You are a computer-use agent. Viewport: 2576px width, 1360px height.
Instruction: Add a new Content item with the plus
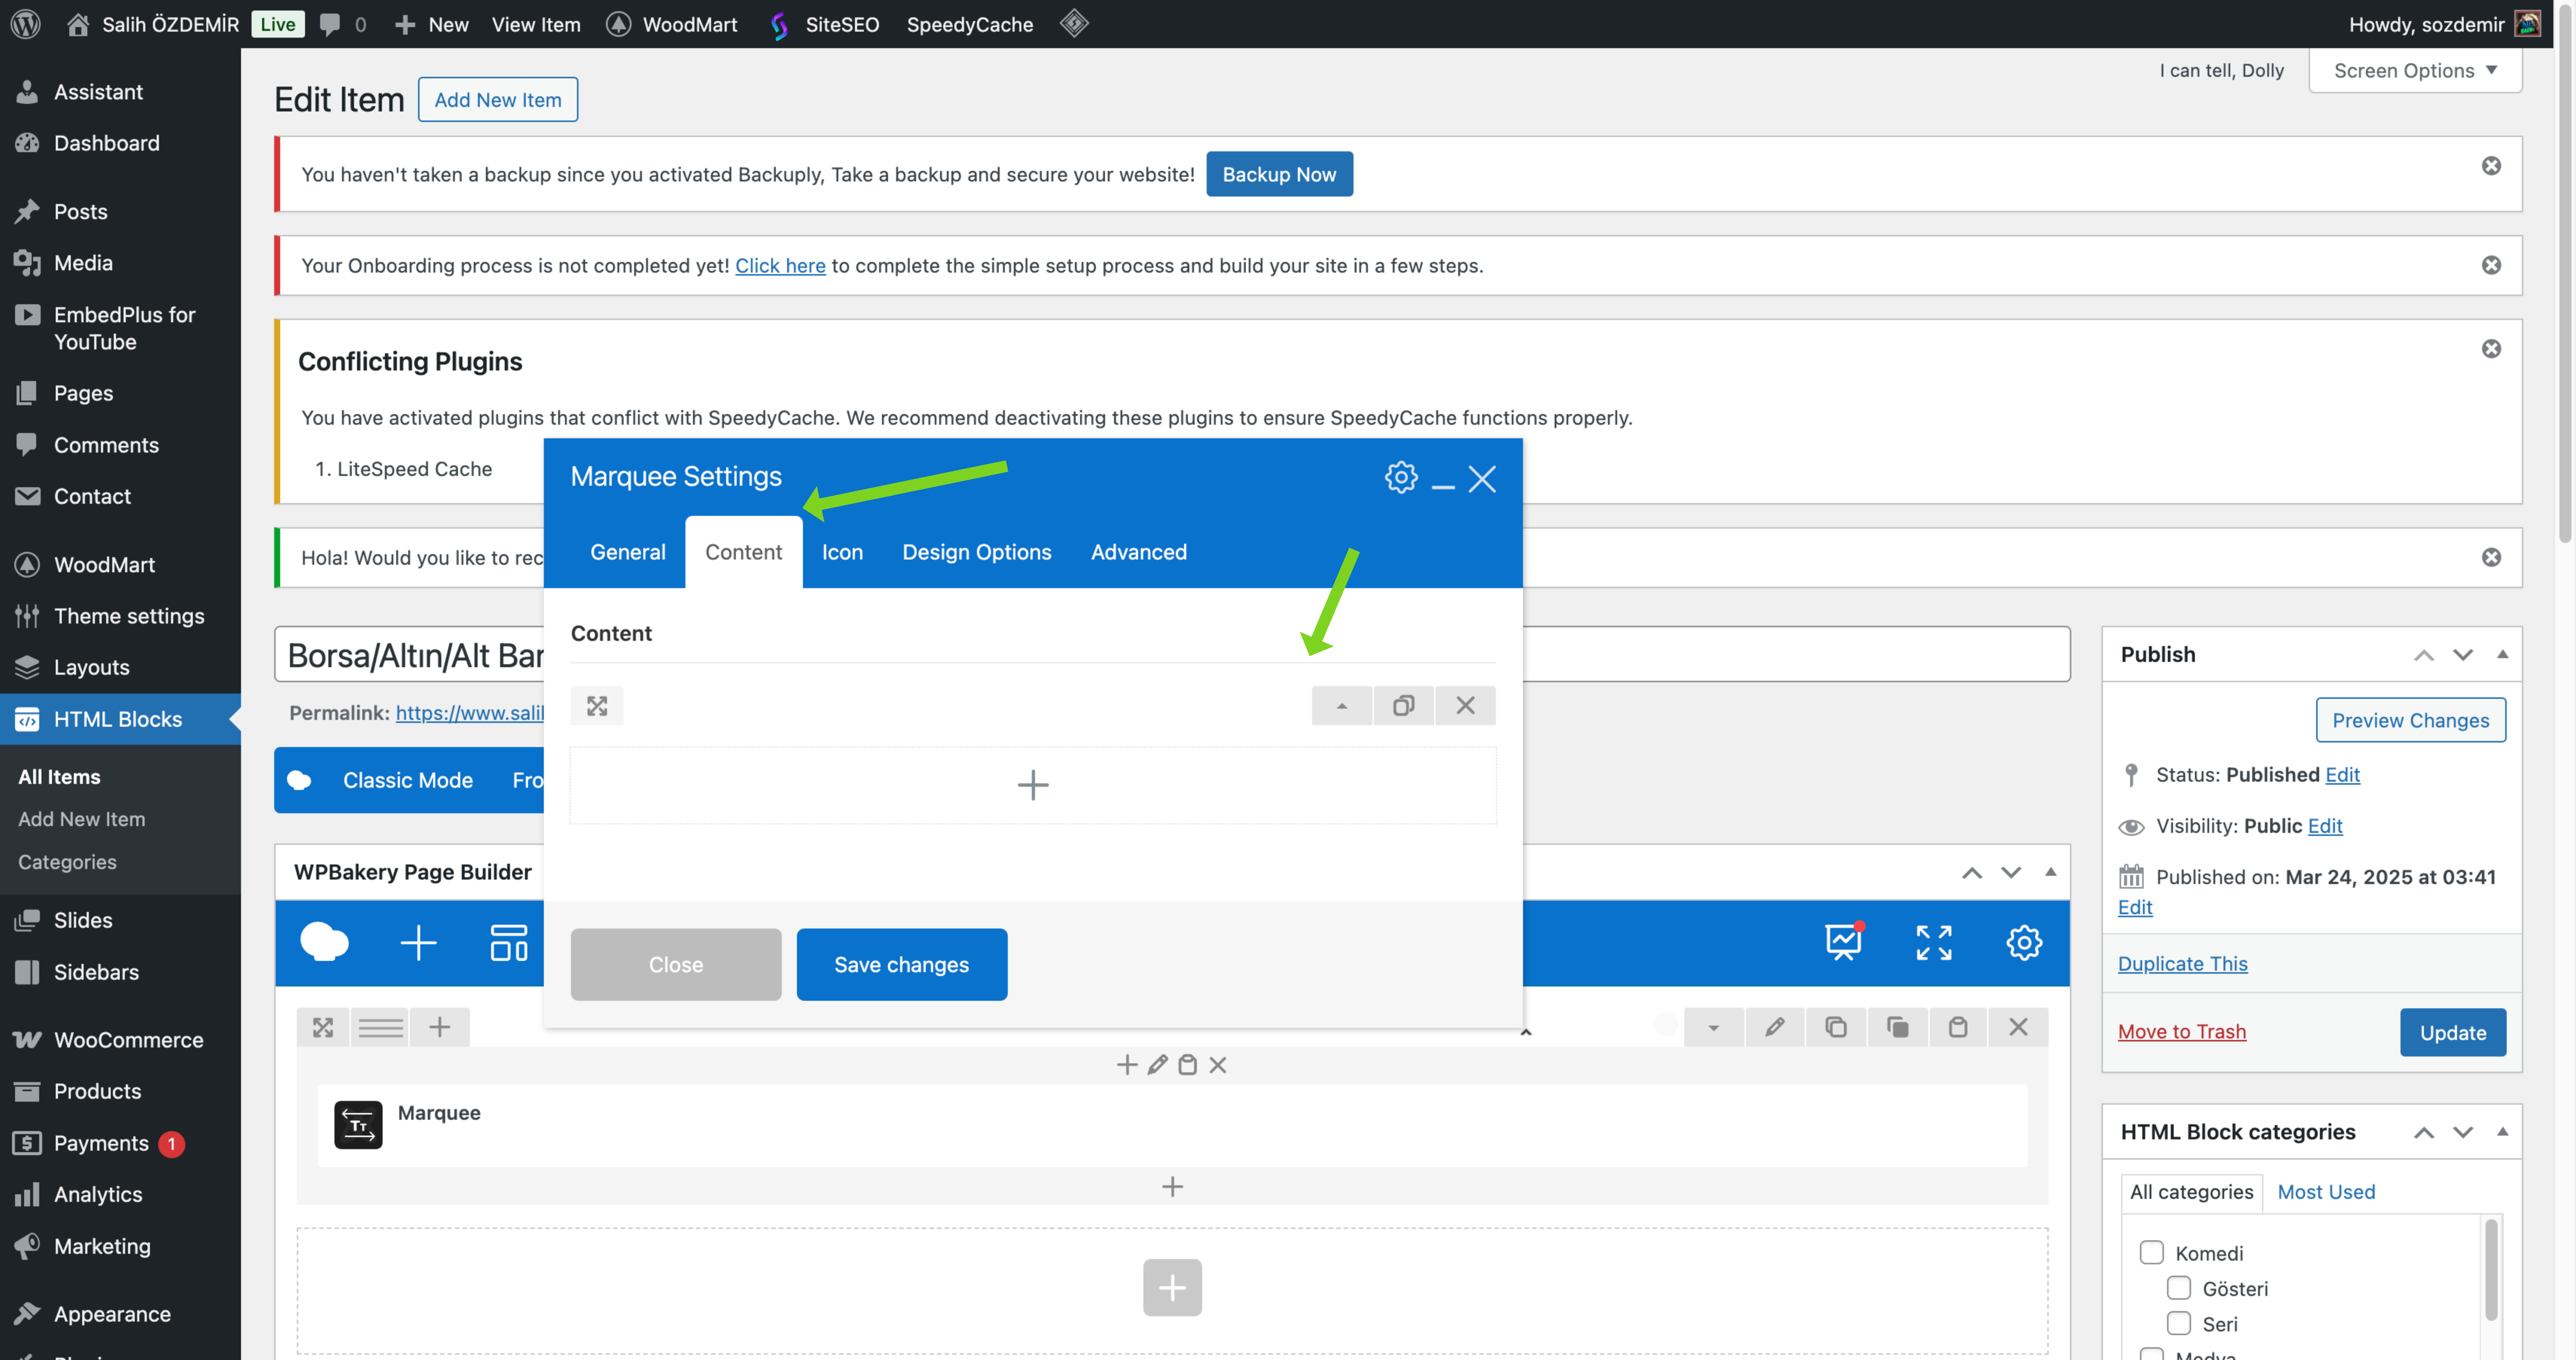(1033, 785)
